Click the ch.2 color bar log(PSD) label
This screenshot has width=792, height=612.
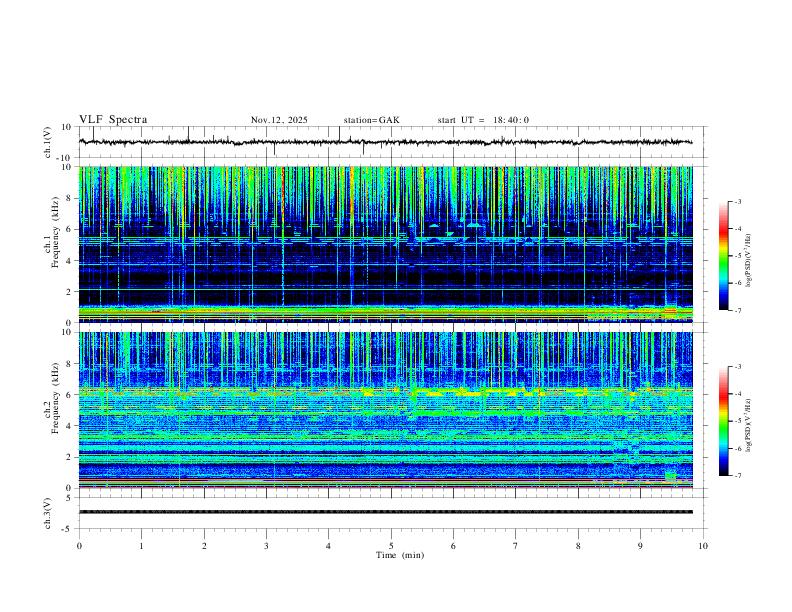coord(749,425)
